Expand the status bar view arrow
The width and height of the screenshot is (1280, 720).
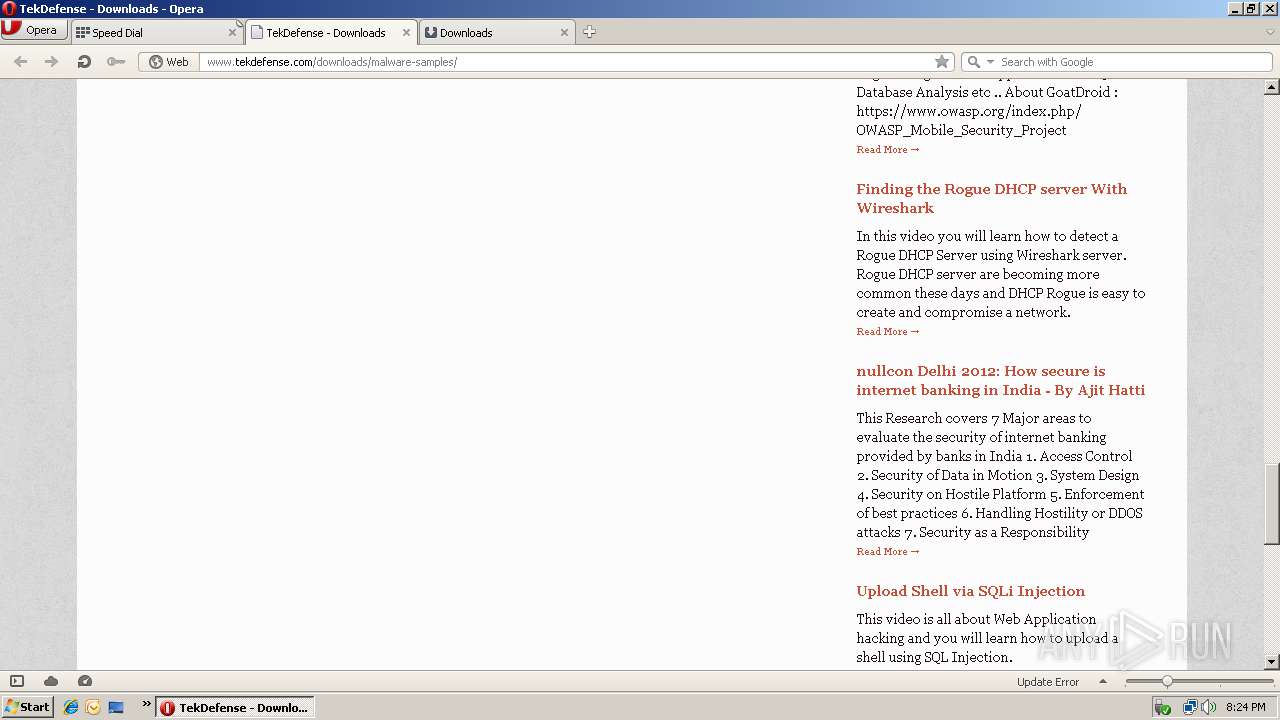[x=1103, y=681]
